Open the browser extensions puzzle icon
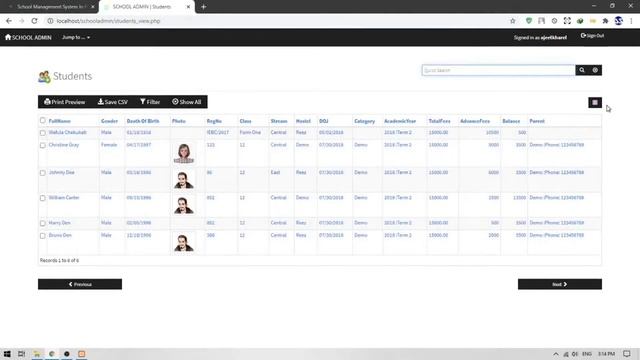 (x=605, y=21)
